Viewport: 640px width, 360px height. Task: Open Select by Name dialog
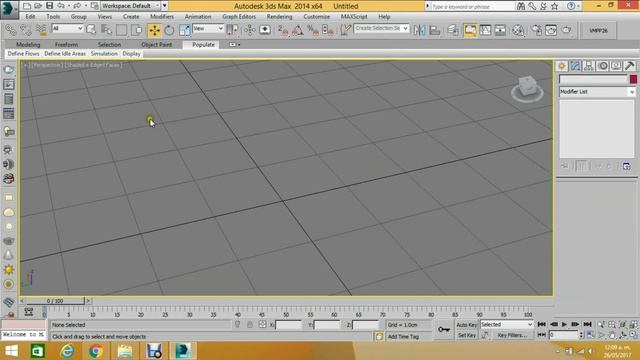[x=107, y=30]
